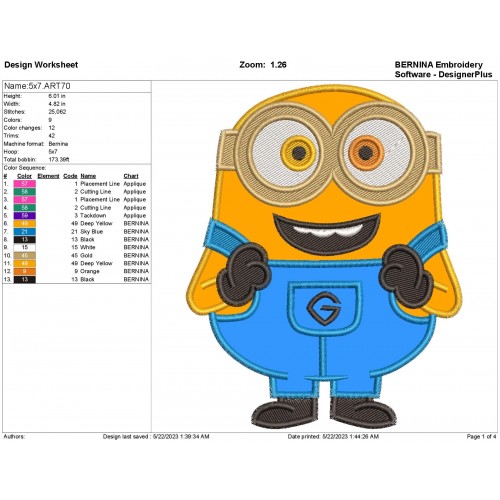This screenshot has height=500, width=500.
Task: Click the Trims value '42'
Action: 52,136
